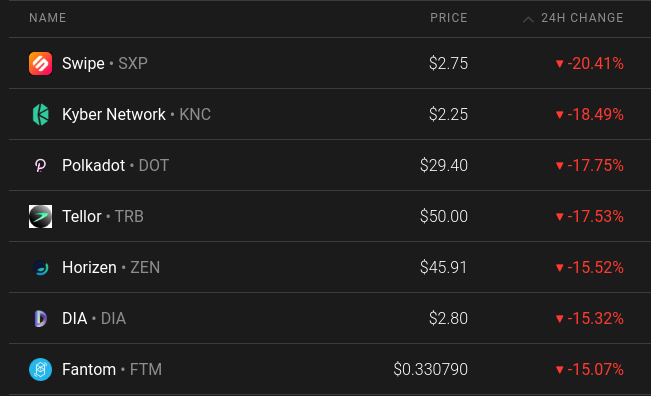The width and height of the screenshot is (651, 396).
Task: Sort the list by NAME header
Action: [x=48, y=18]
